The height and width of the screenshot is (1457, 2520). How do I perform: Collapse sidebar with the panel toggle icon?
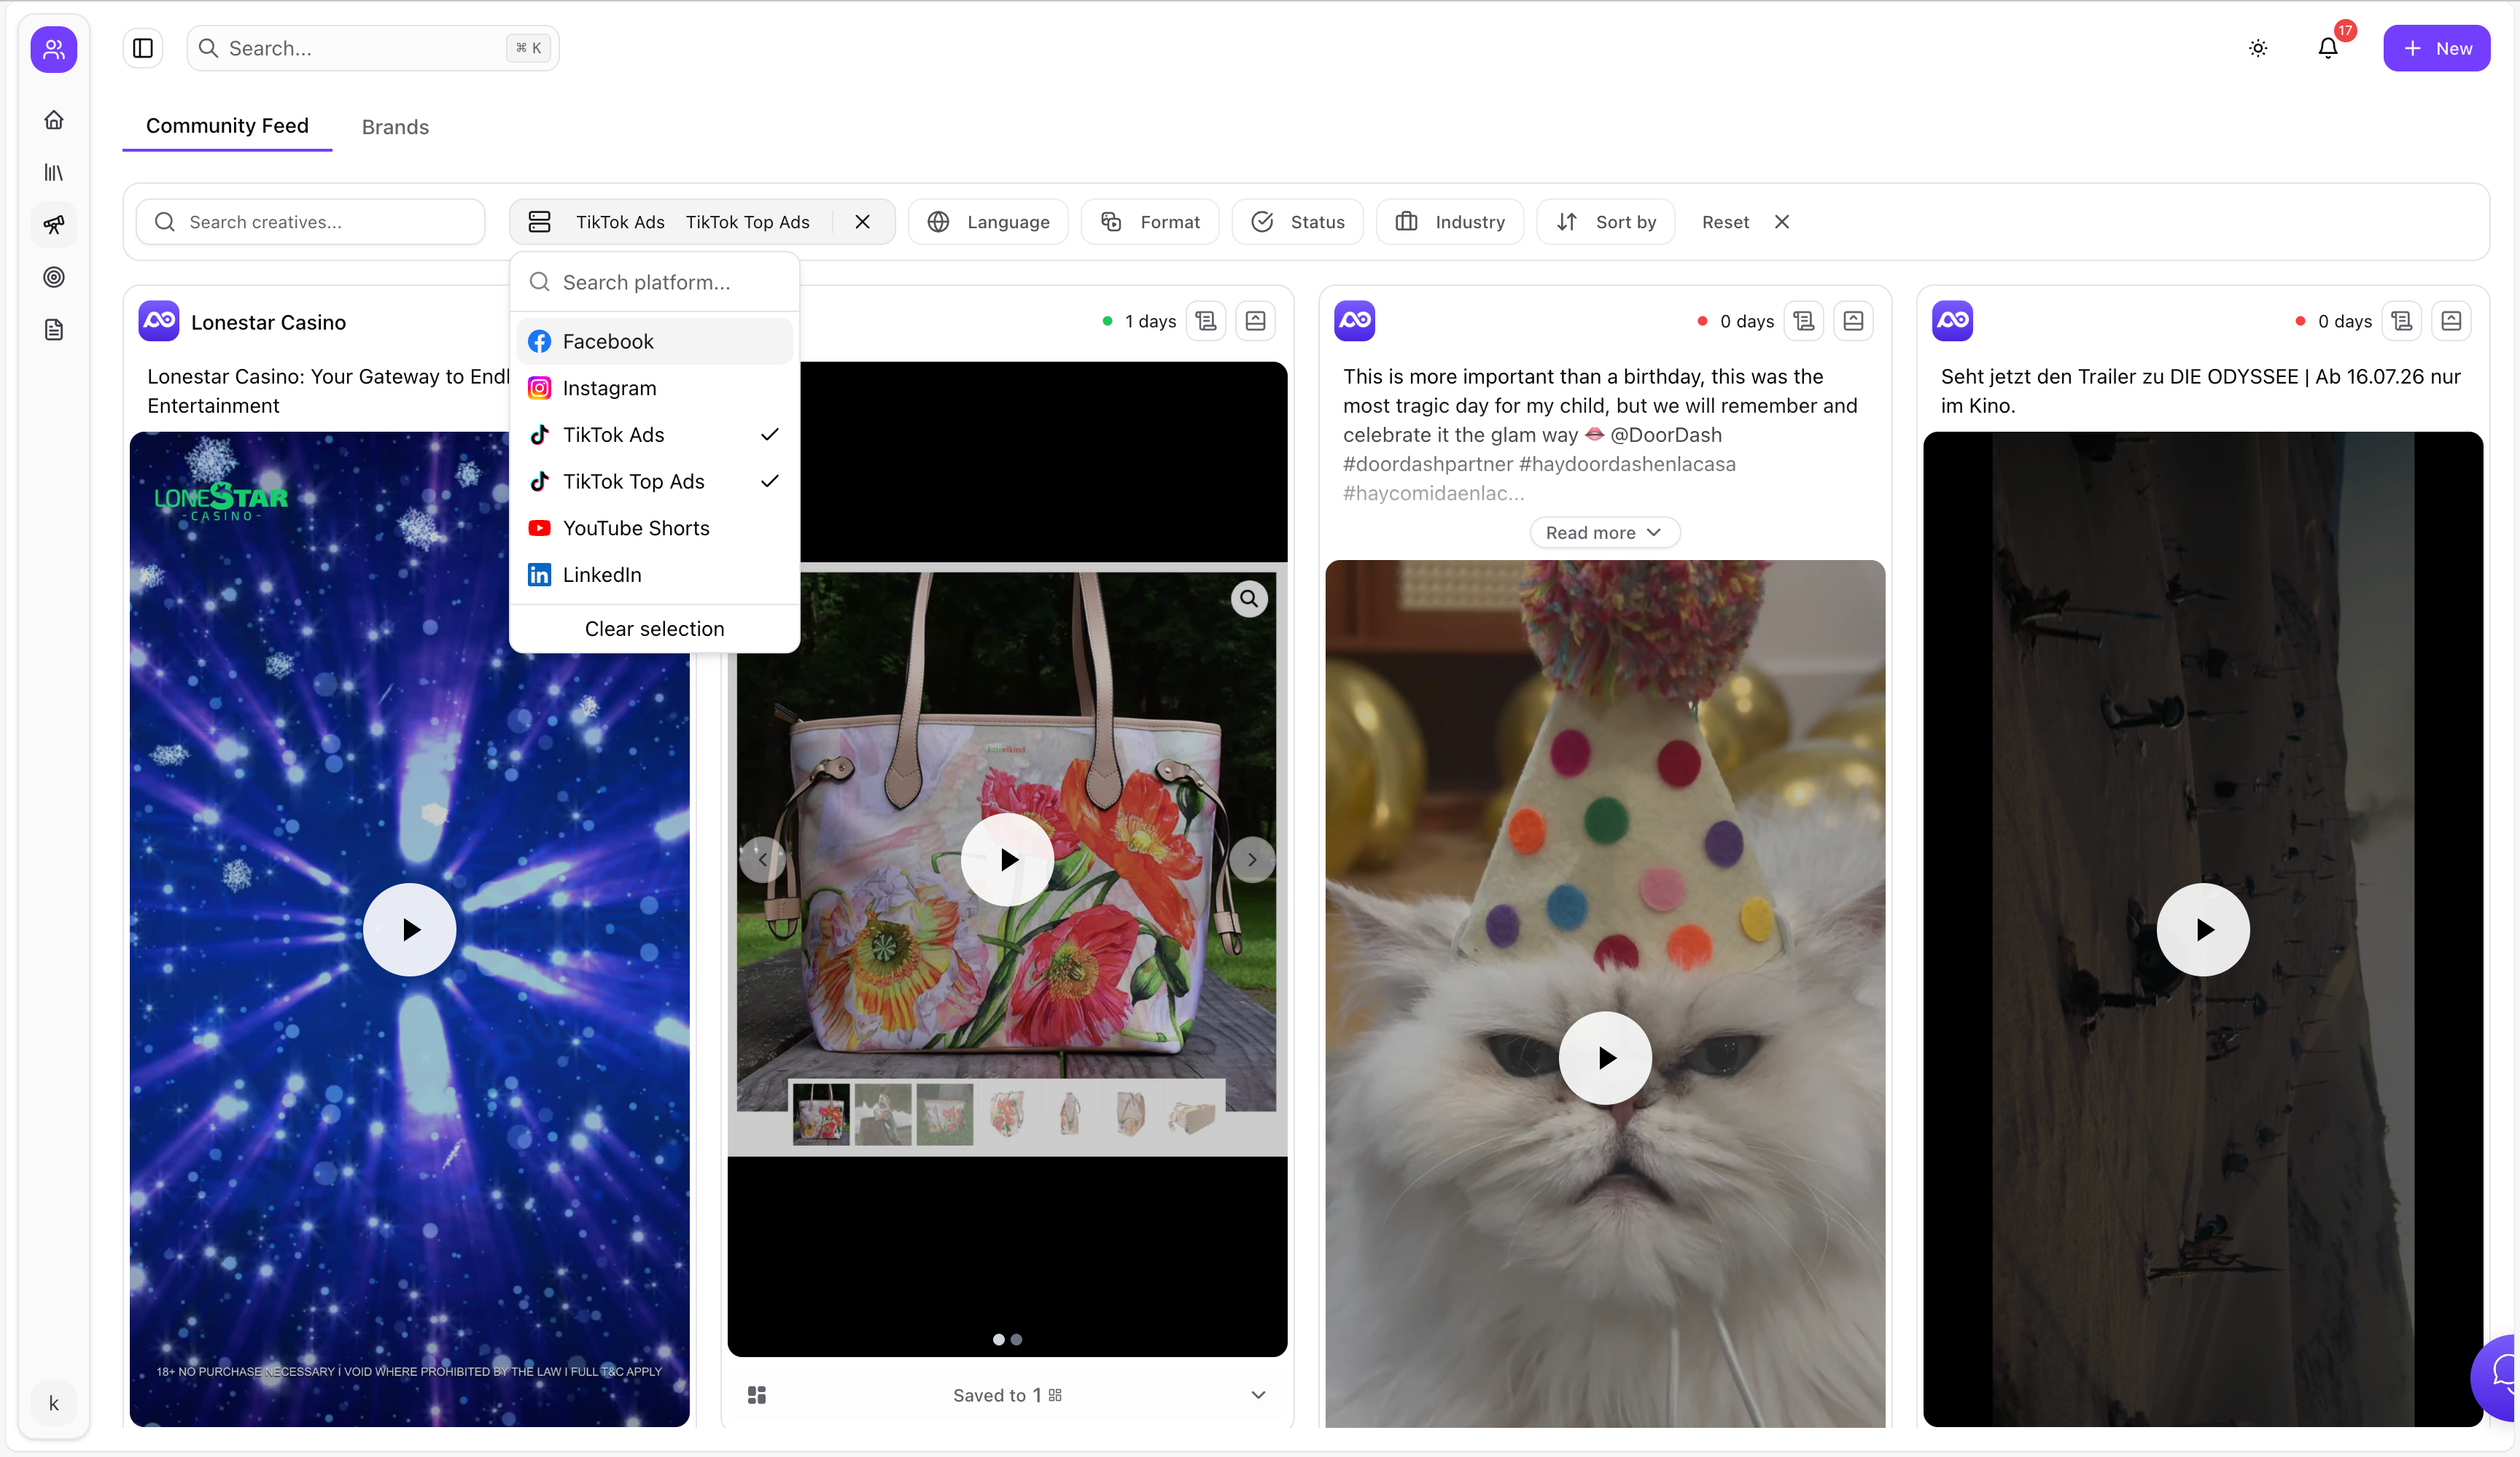coord(143,48)
